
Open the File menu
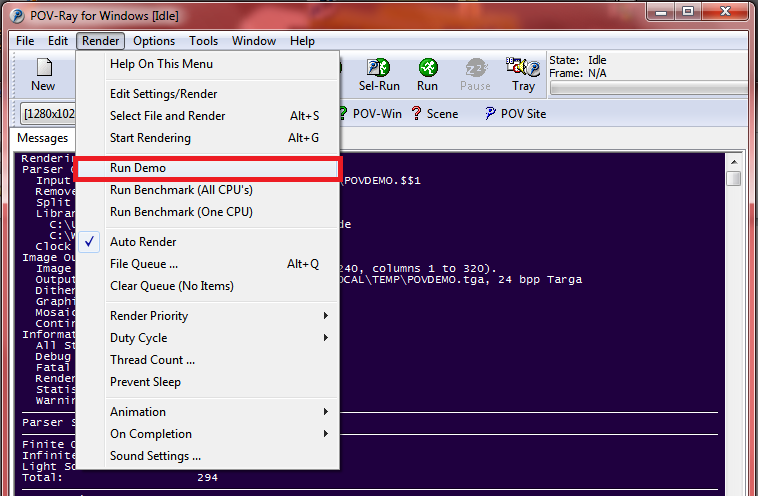pos(25,41)
